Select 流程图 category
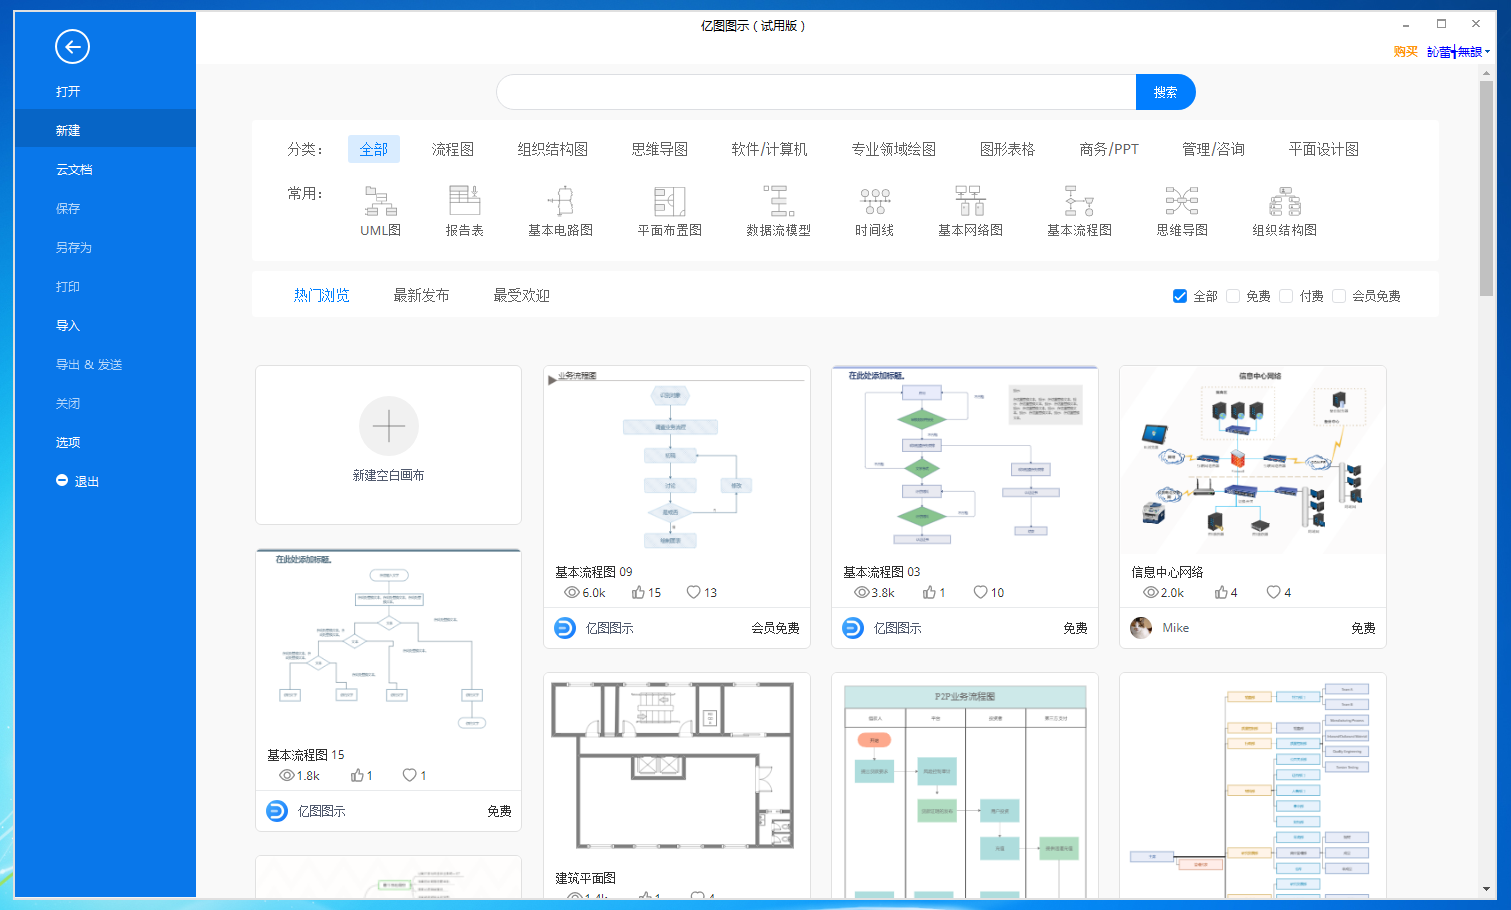This screenshot has width=1511, height=910. click(453, 149)
